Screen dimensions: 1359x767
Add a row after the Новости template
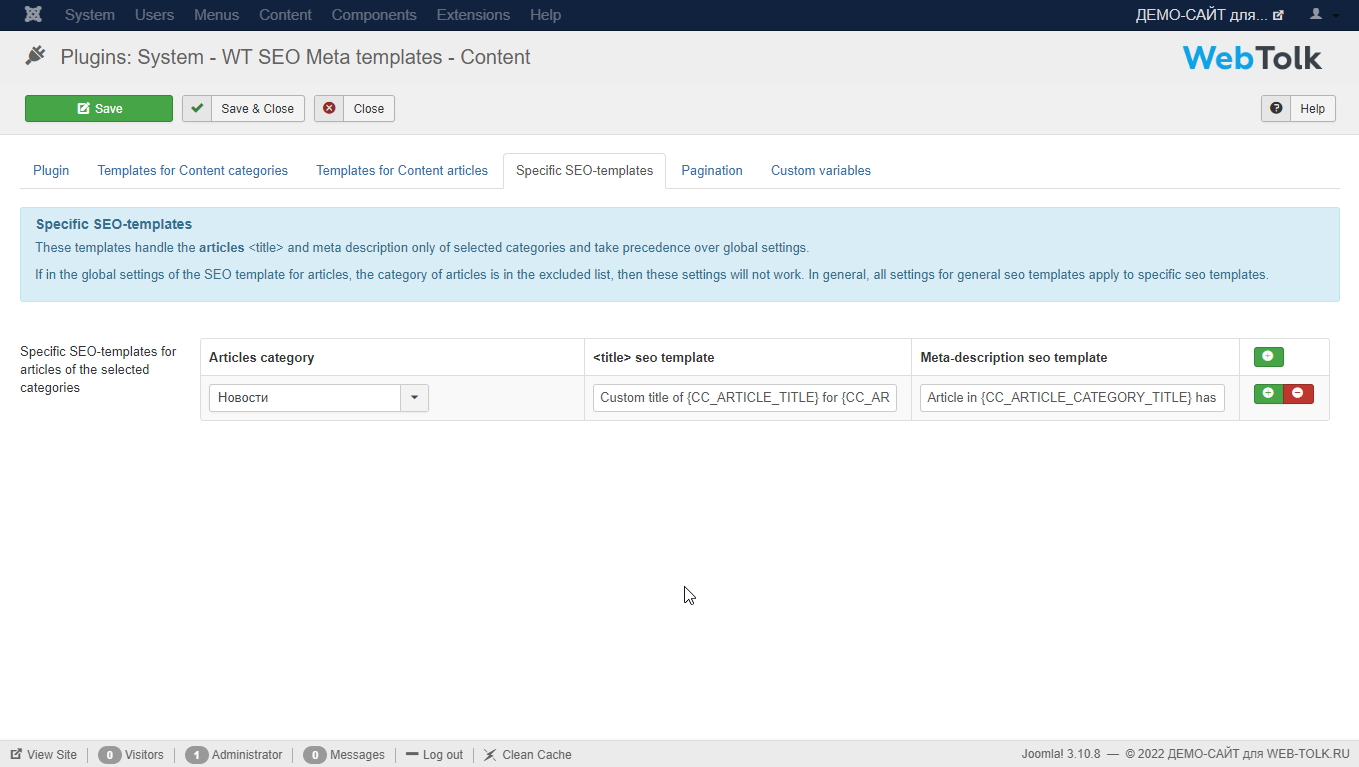point(1268,394)
